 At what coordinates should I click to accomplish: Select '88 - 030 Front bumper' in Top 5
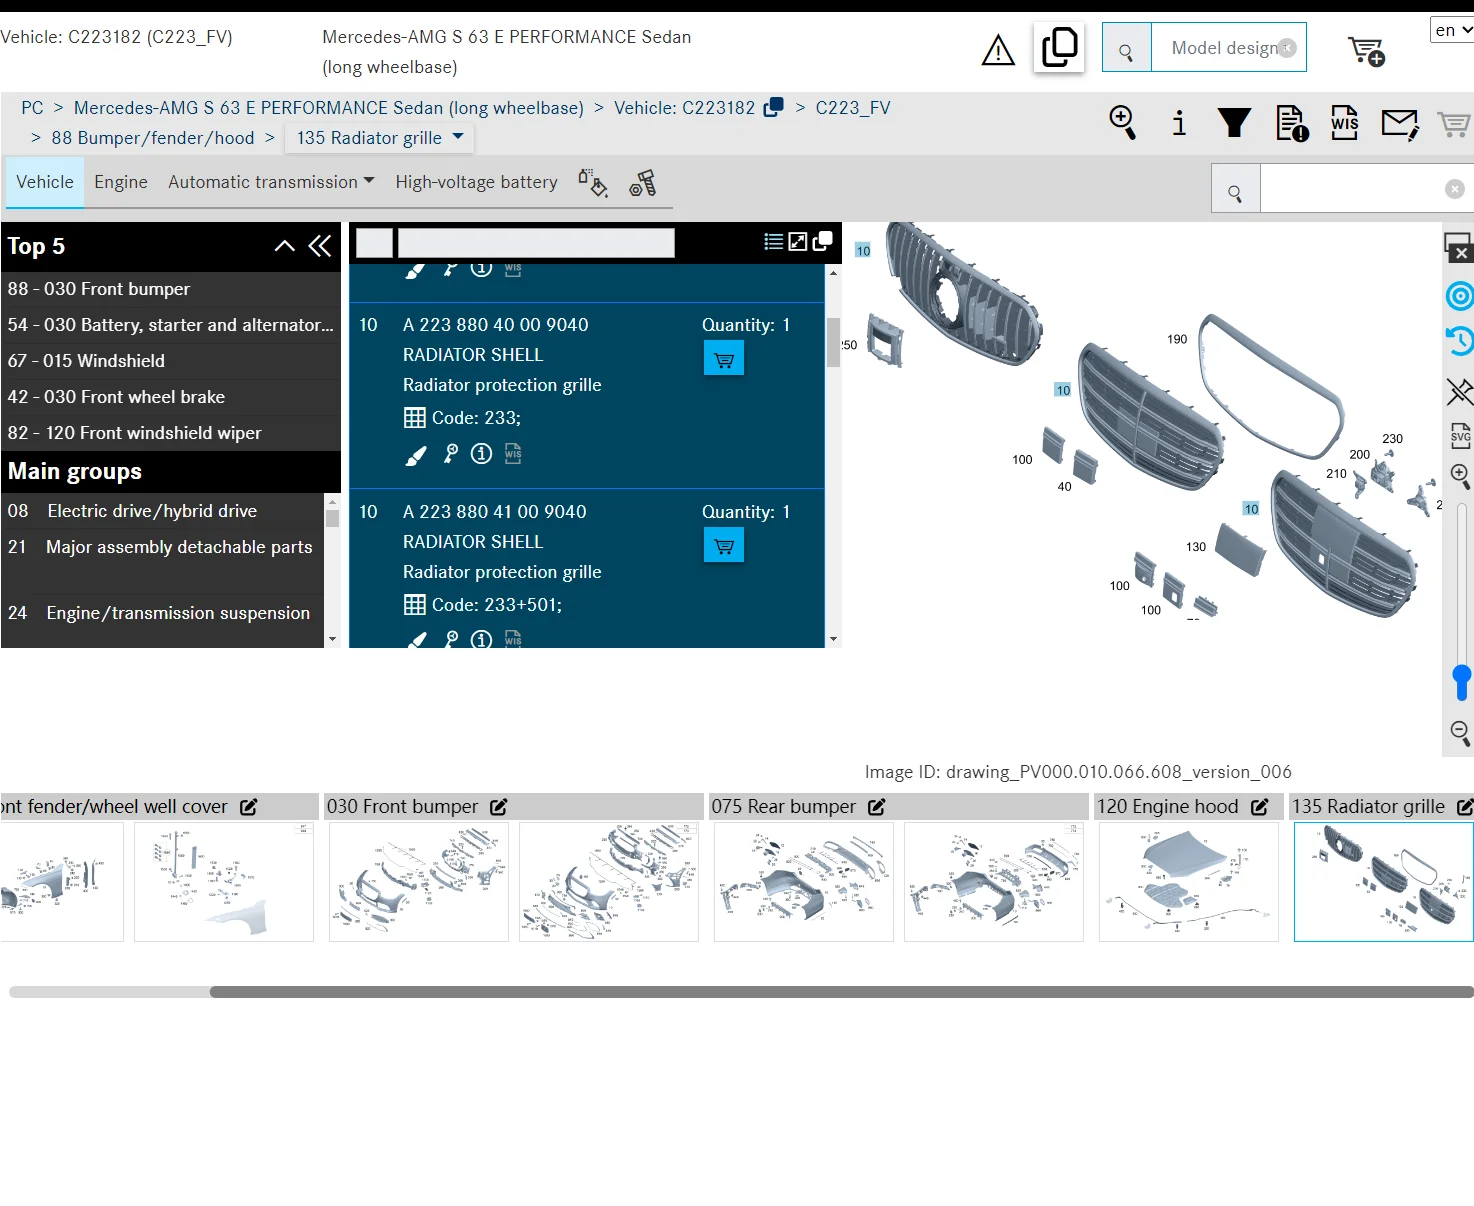171,289
